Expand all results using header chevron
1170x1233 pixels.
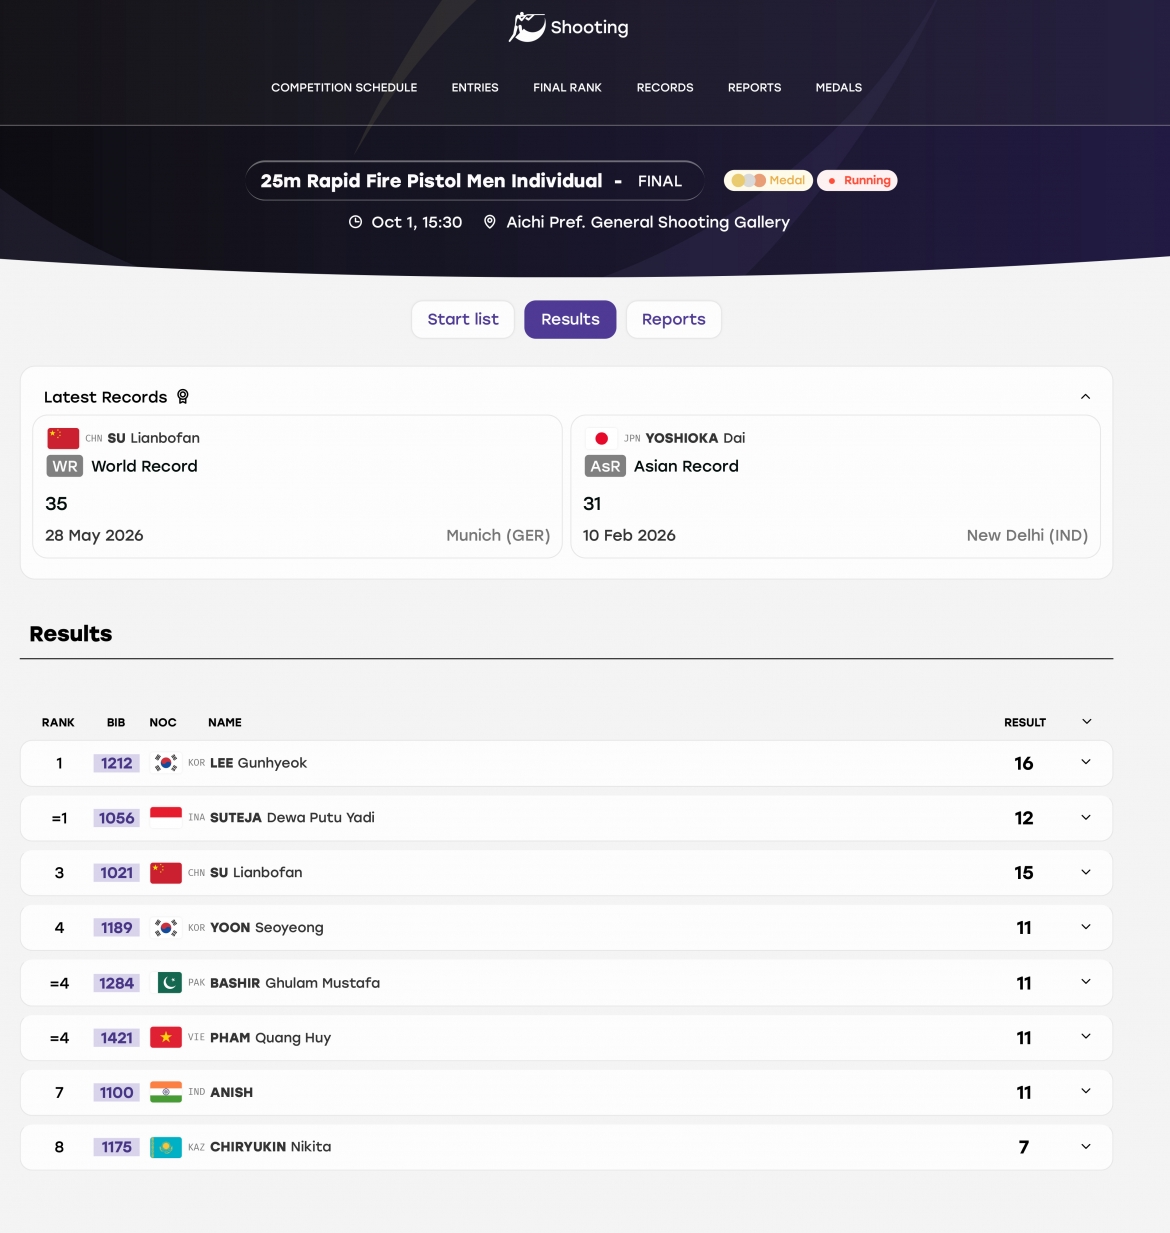[1087, 722]
